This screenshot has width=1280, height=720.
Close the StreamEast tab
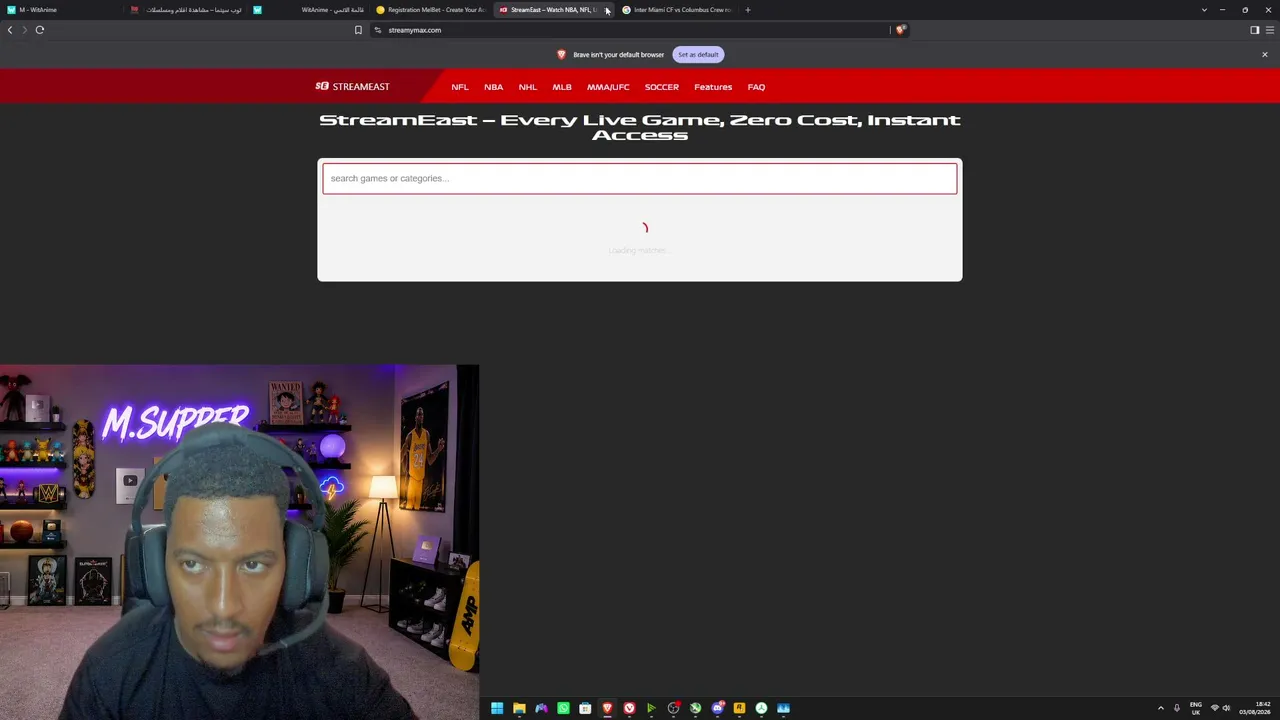(x=607, y=10)
